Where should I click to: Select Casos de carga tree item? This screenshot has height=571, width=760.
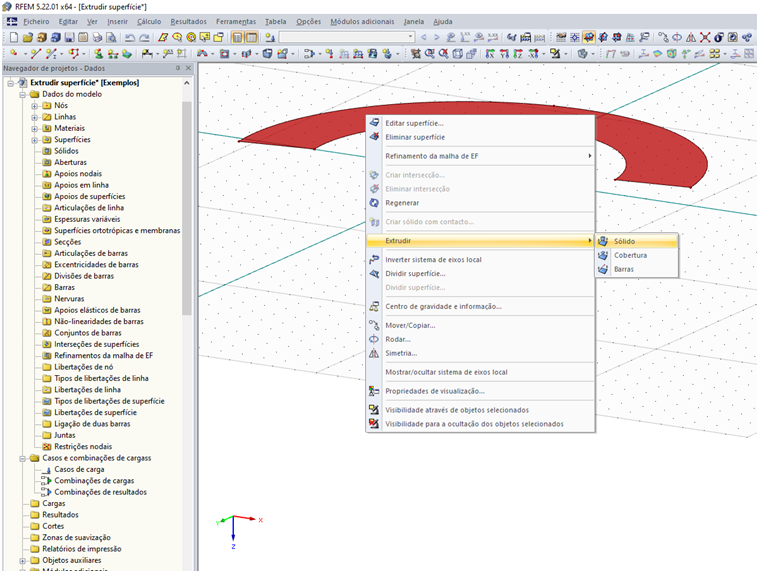(x=79, y=469)
